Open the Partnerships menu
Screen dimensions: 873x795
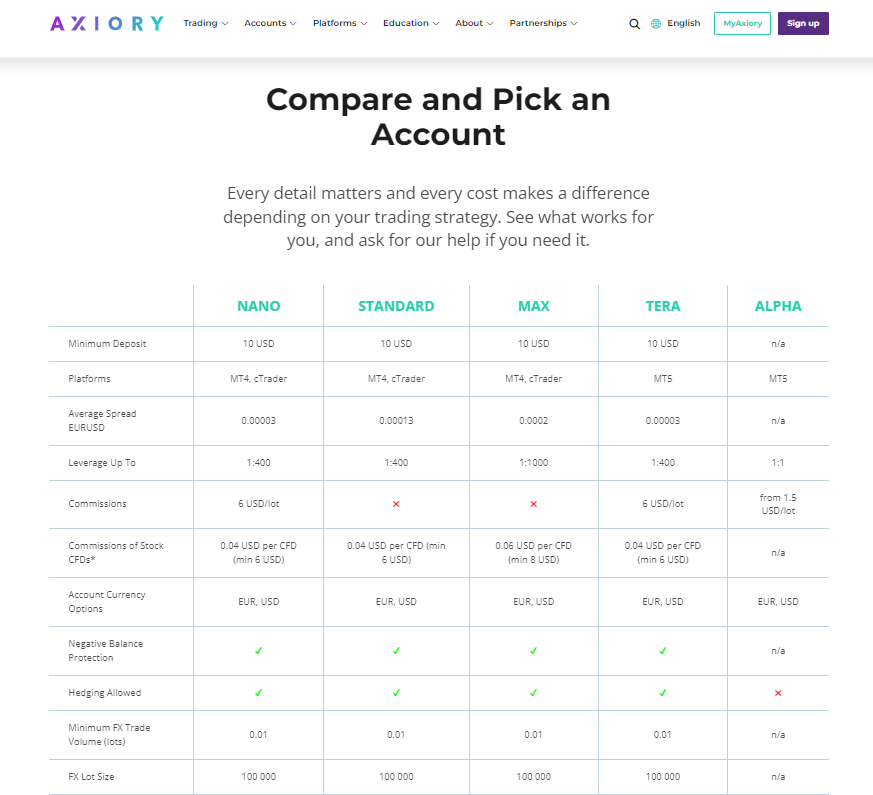click(x=543, y=23)
